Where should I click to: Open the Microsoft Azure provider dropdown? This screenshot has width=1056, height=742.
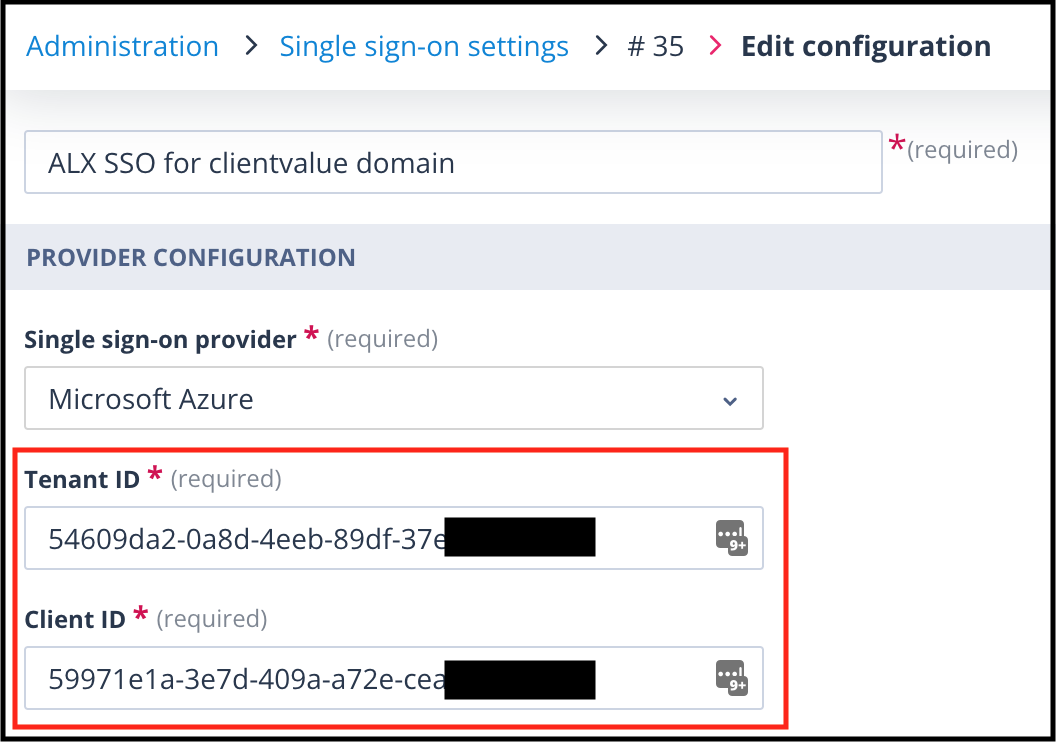(394, 398)
